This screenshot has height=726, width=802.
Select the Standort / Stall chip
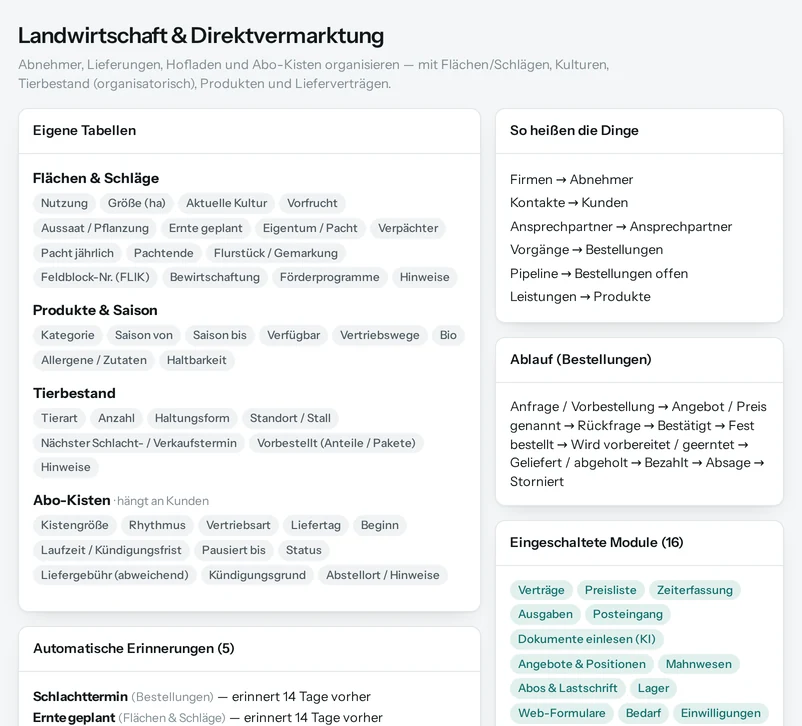pos(290,418)
